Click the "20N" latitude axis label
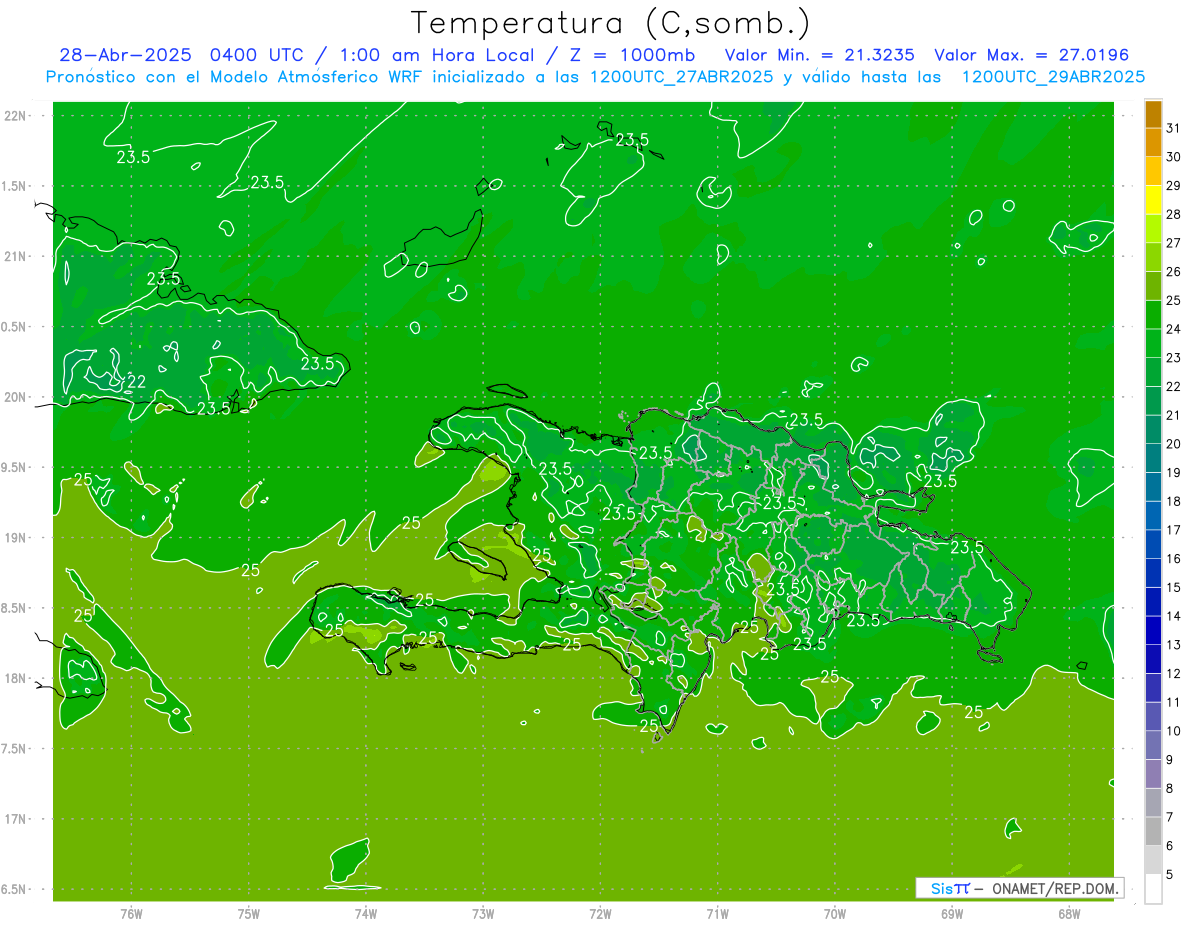This screenshot has height=927, width=1200. coord(17,398)
